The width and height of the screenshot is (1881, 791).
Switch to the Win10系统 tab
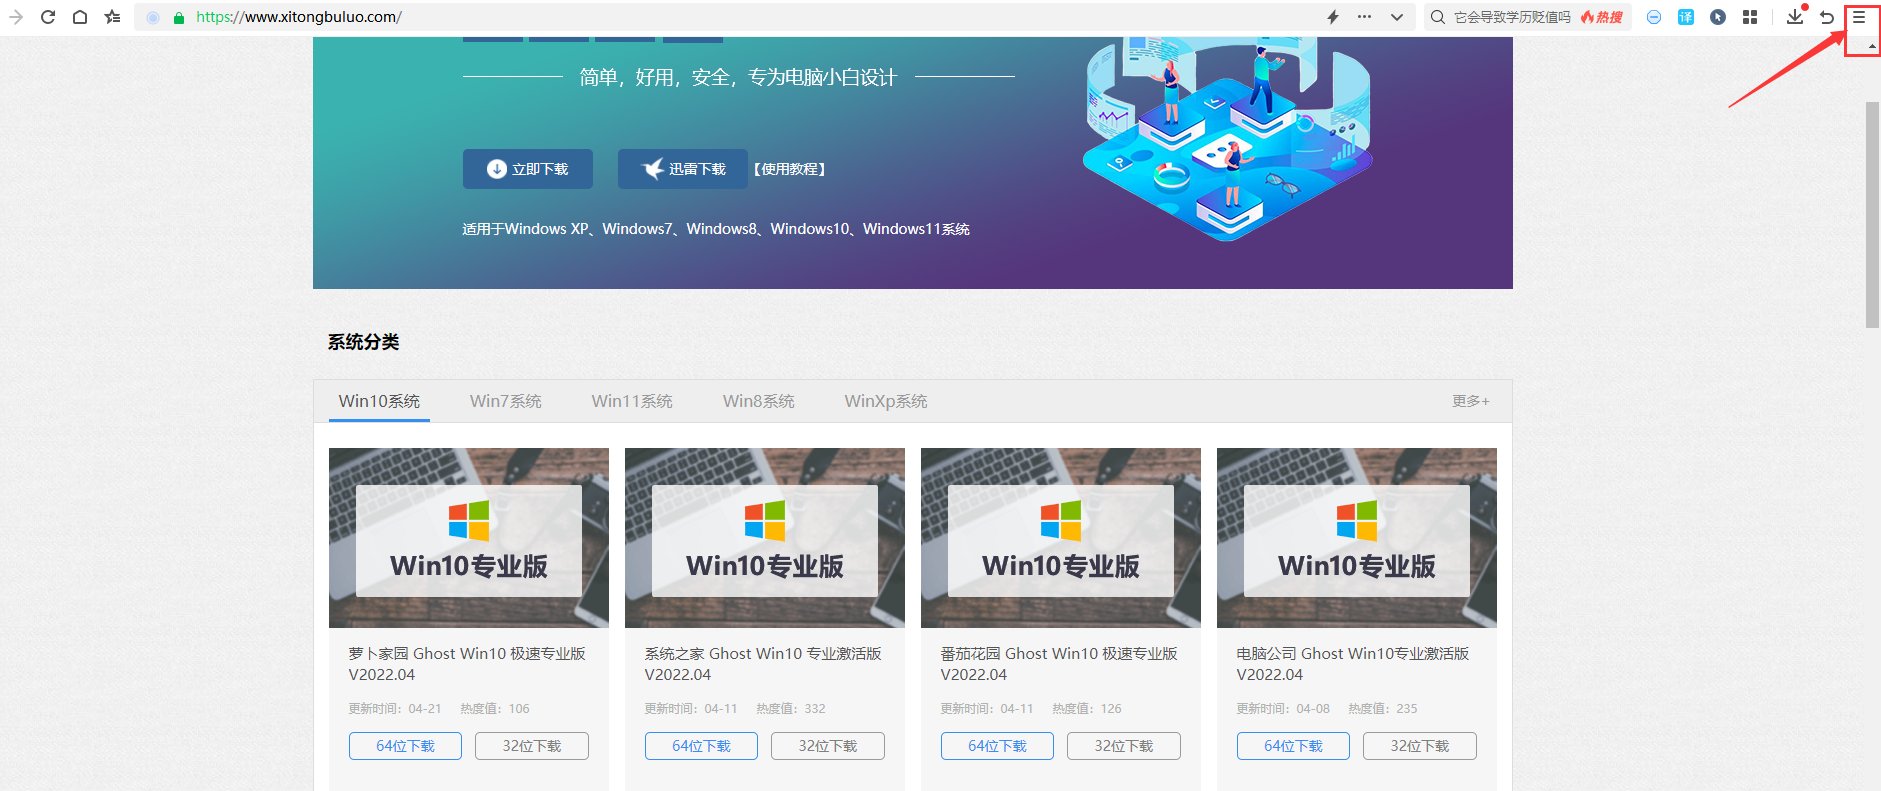(x=379, y=401)
